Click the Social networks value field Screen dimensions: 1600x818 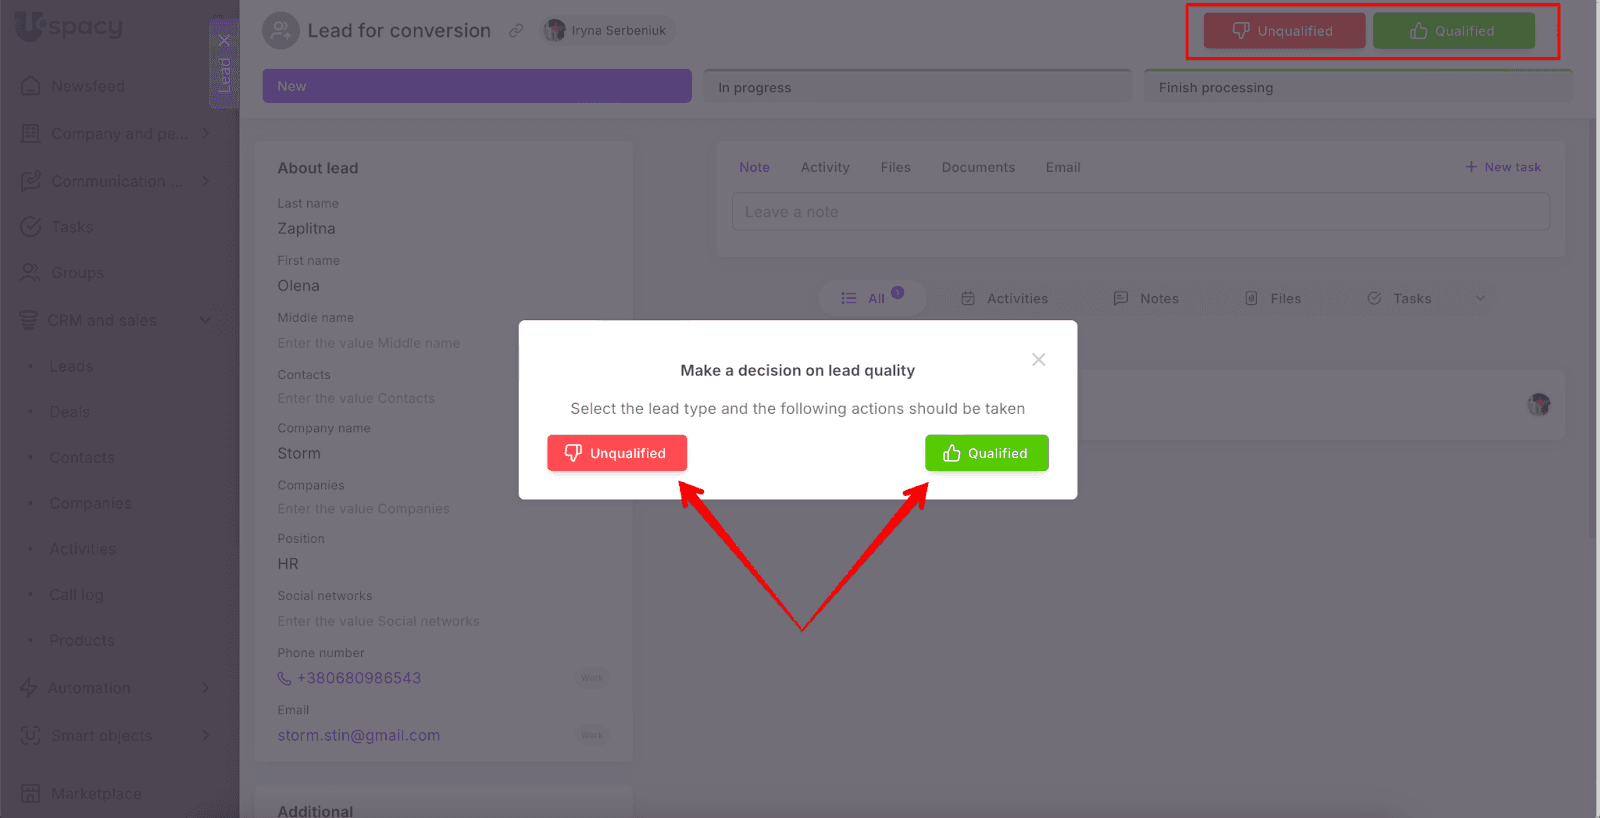[x=378, y=621]
